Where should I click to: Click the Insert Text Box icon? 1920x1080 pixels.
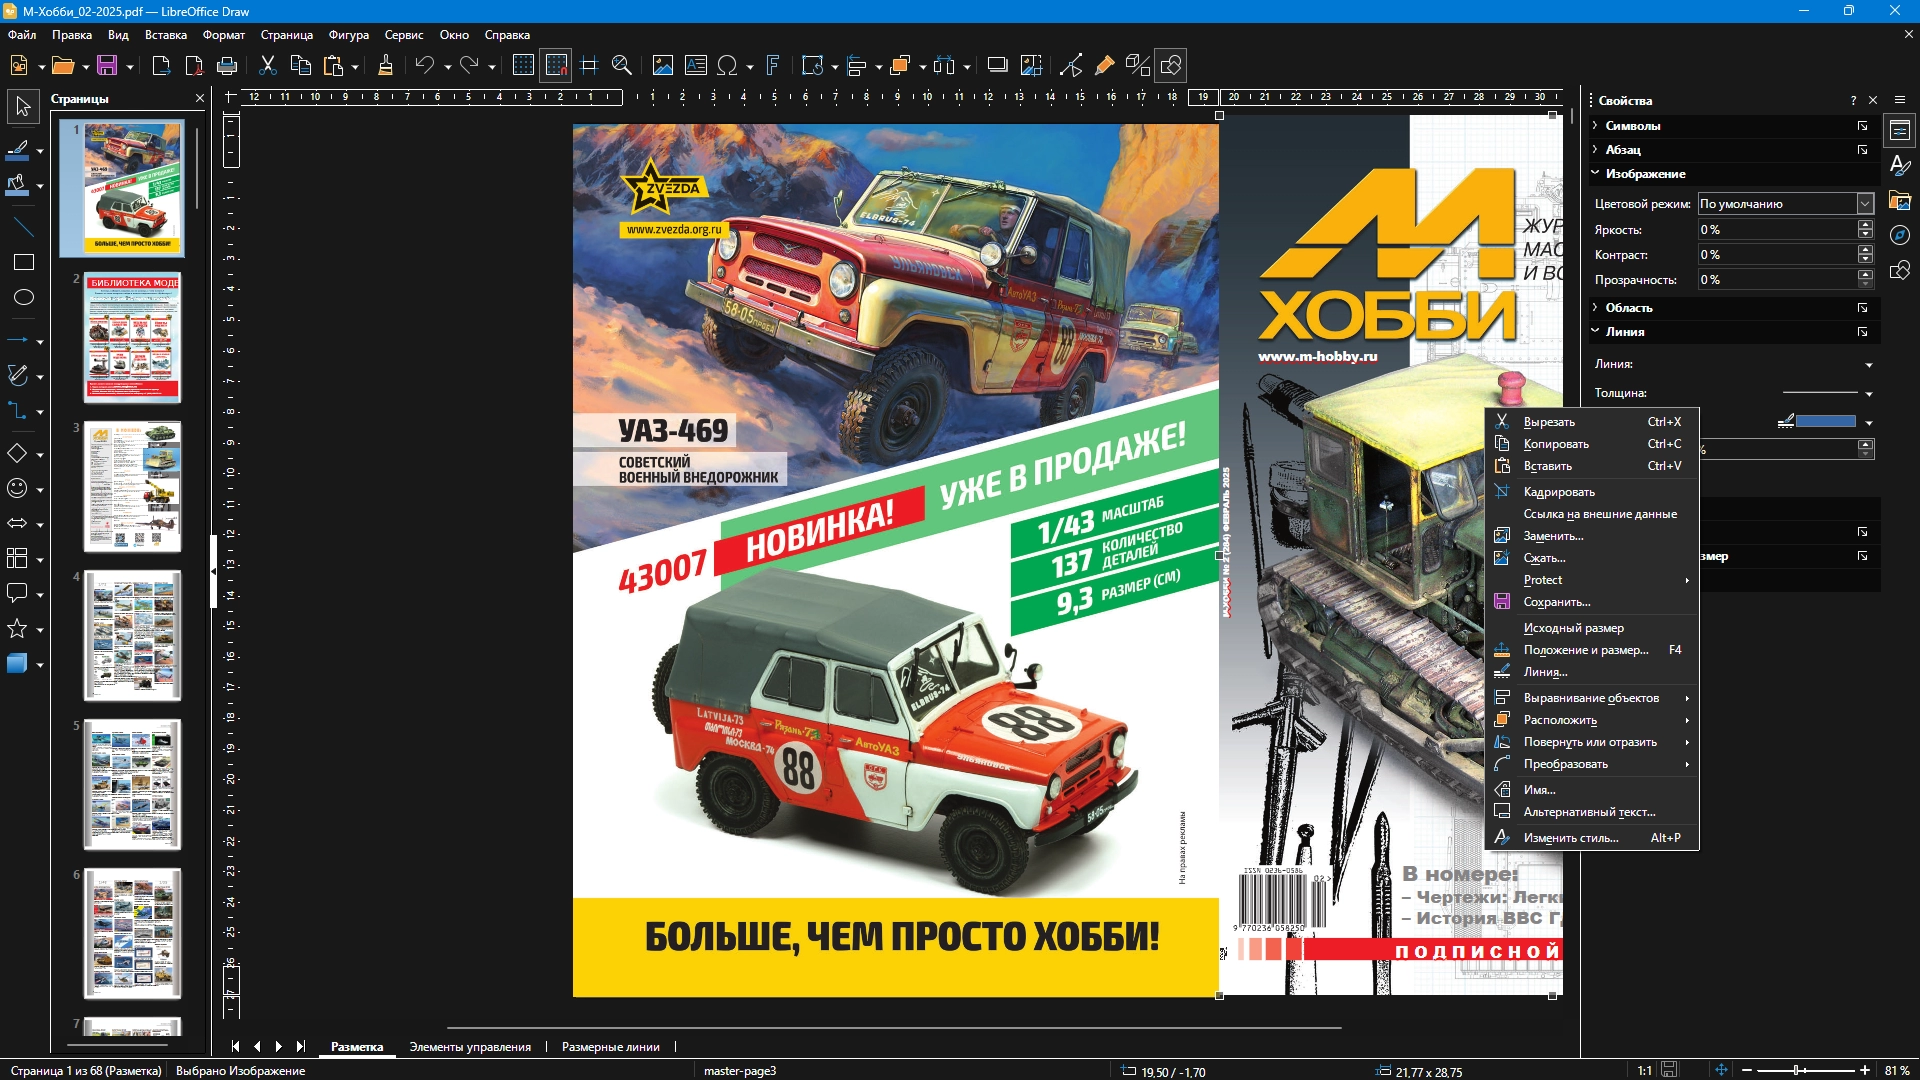coord(695,66)
